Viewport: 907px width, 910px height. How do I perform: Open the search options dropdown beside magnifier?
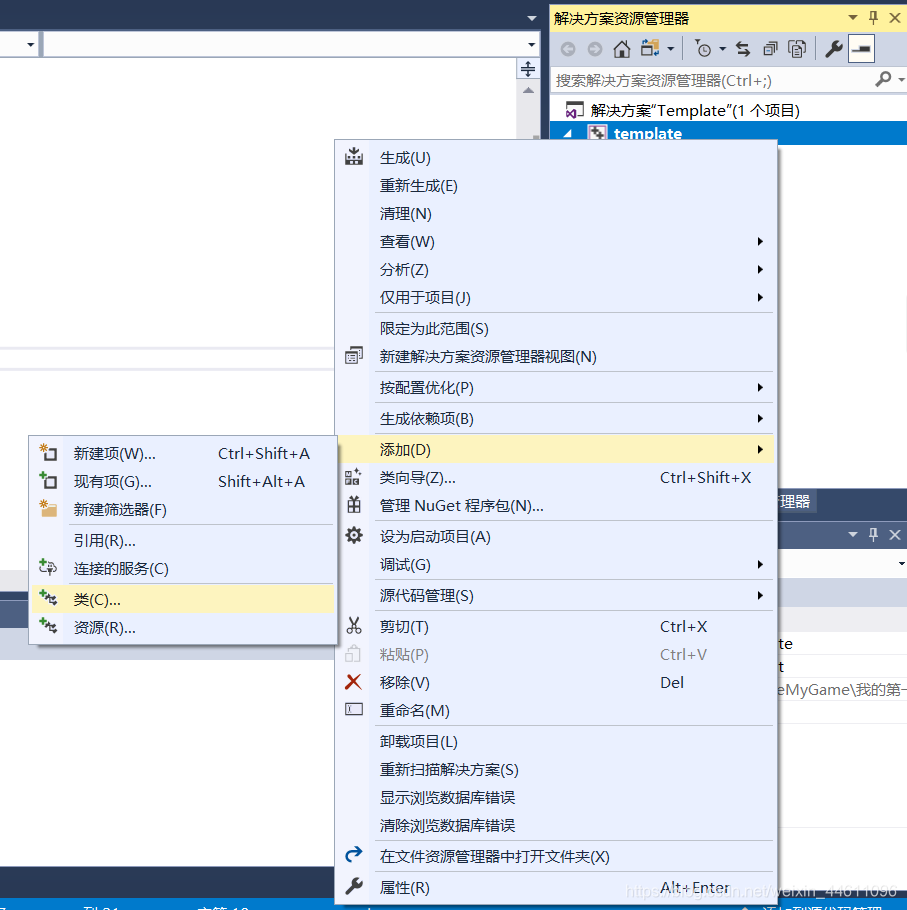pos(900,80)
